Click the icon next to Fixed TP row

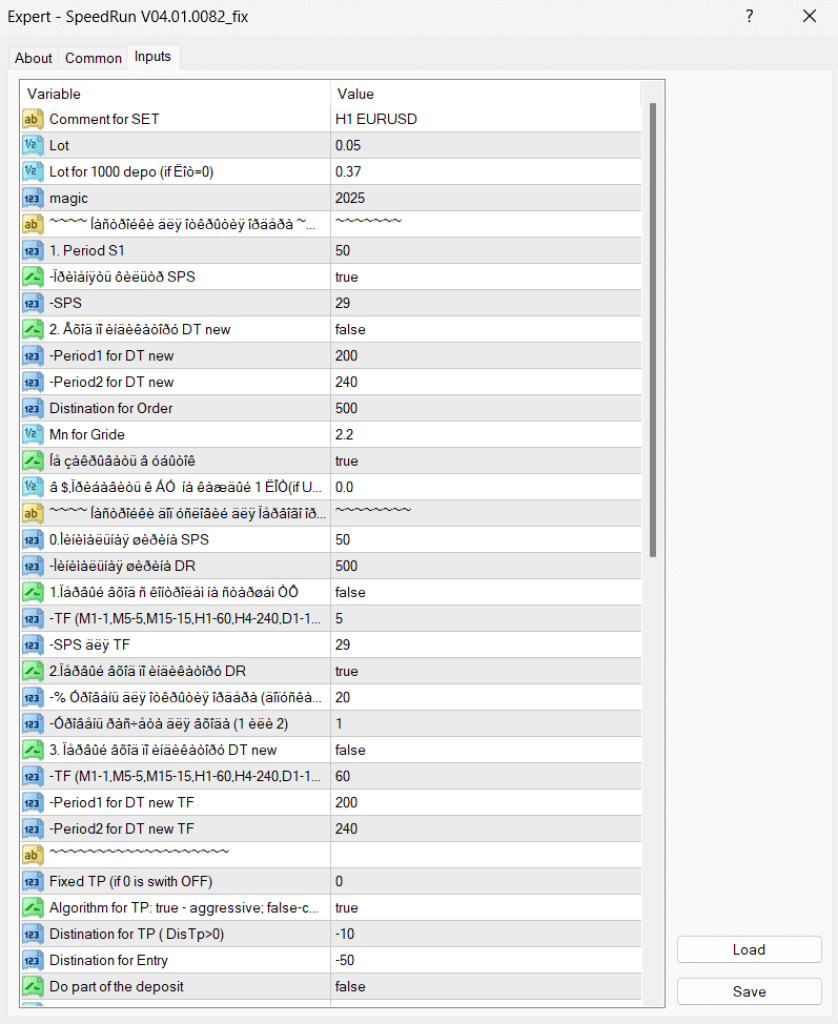pos(32,882)
